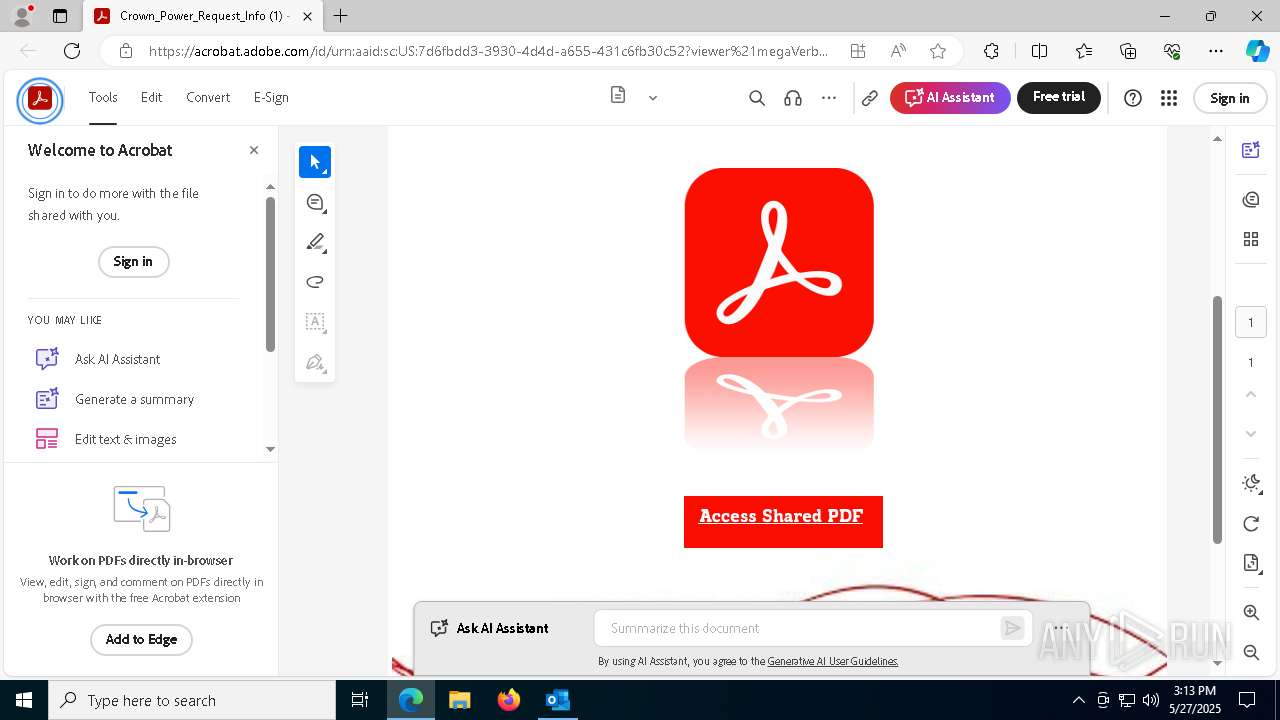Viewport: 1280px width, 720px height.
Task: Select Generate a summary suggestion
Action: pyautogui.click(x=115, y=399)
